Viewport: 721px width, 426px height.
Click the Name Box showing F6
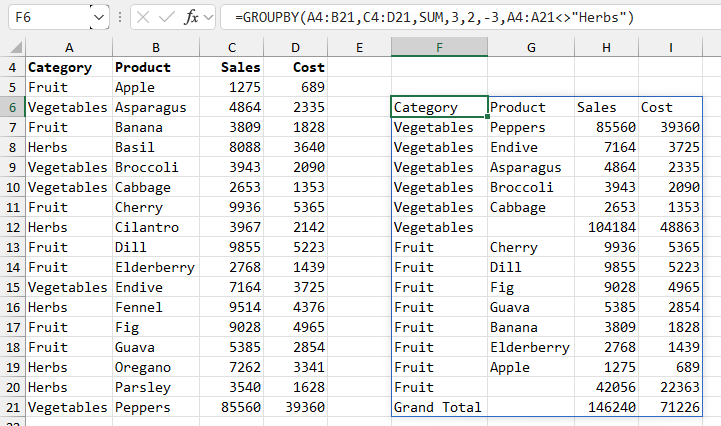tap(50, 17)
